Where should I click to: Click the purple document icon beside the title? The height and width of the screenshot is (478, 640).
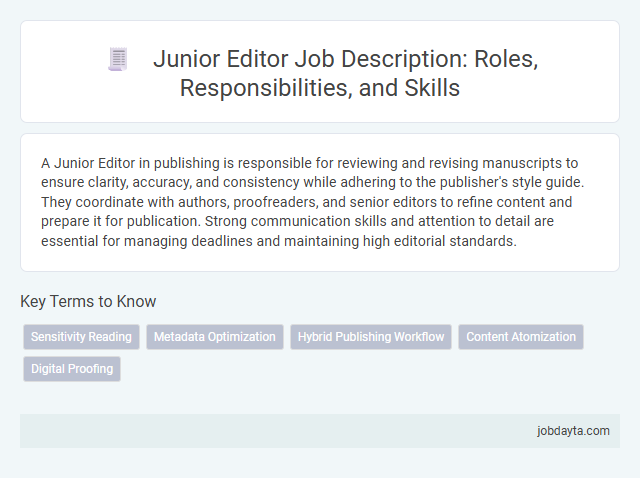pos(118,59)
